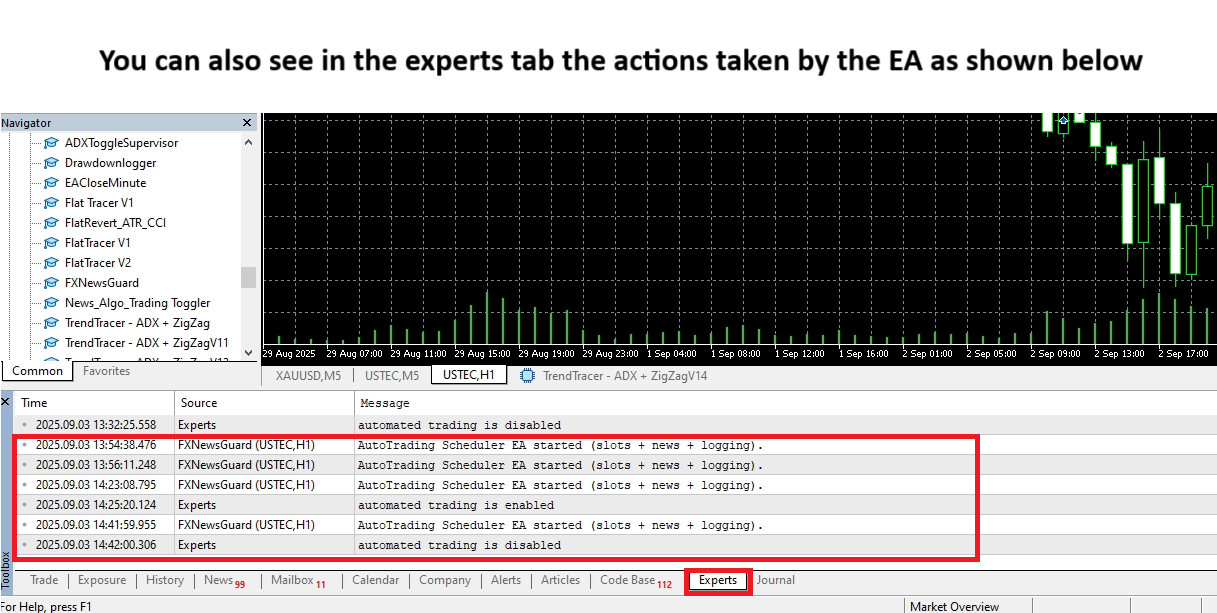Click the FlatRevert_ATR_CCI expert advisor icon
This screenshot has width=1217, height=613.
coord(51,223)
